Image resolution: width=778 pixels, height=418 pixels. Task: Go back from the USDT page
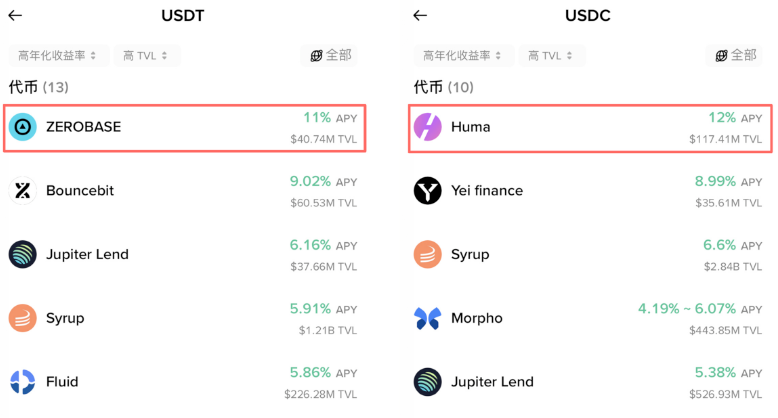[15, 16]
